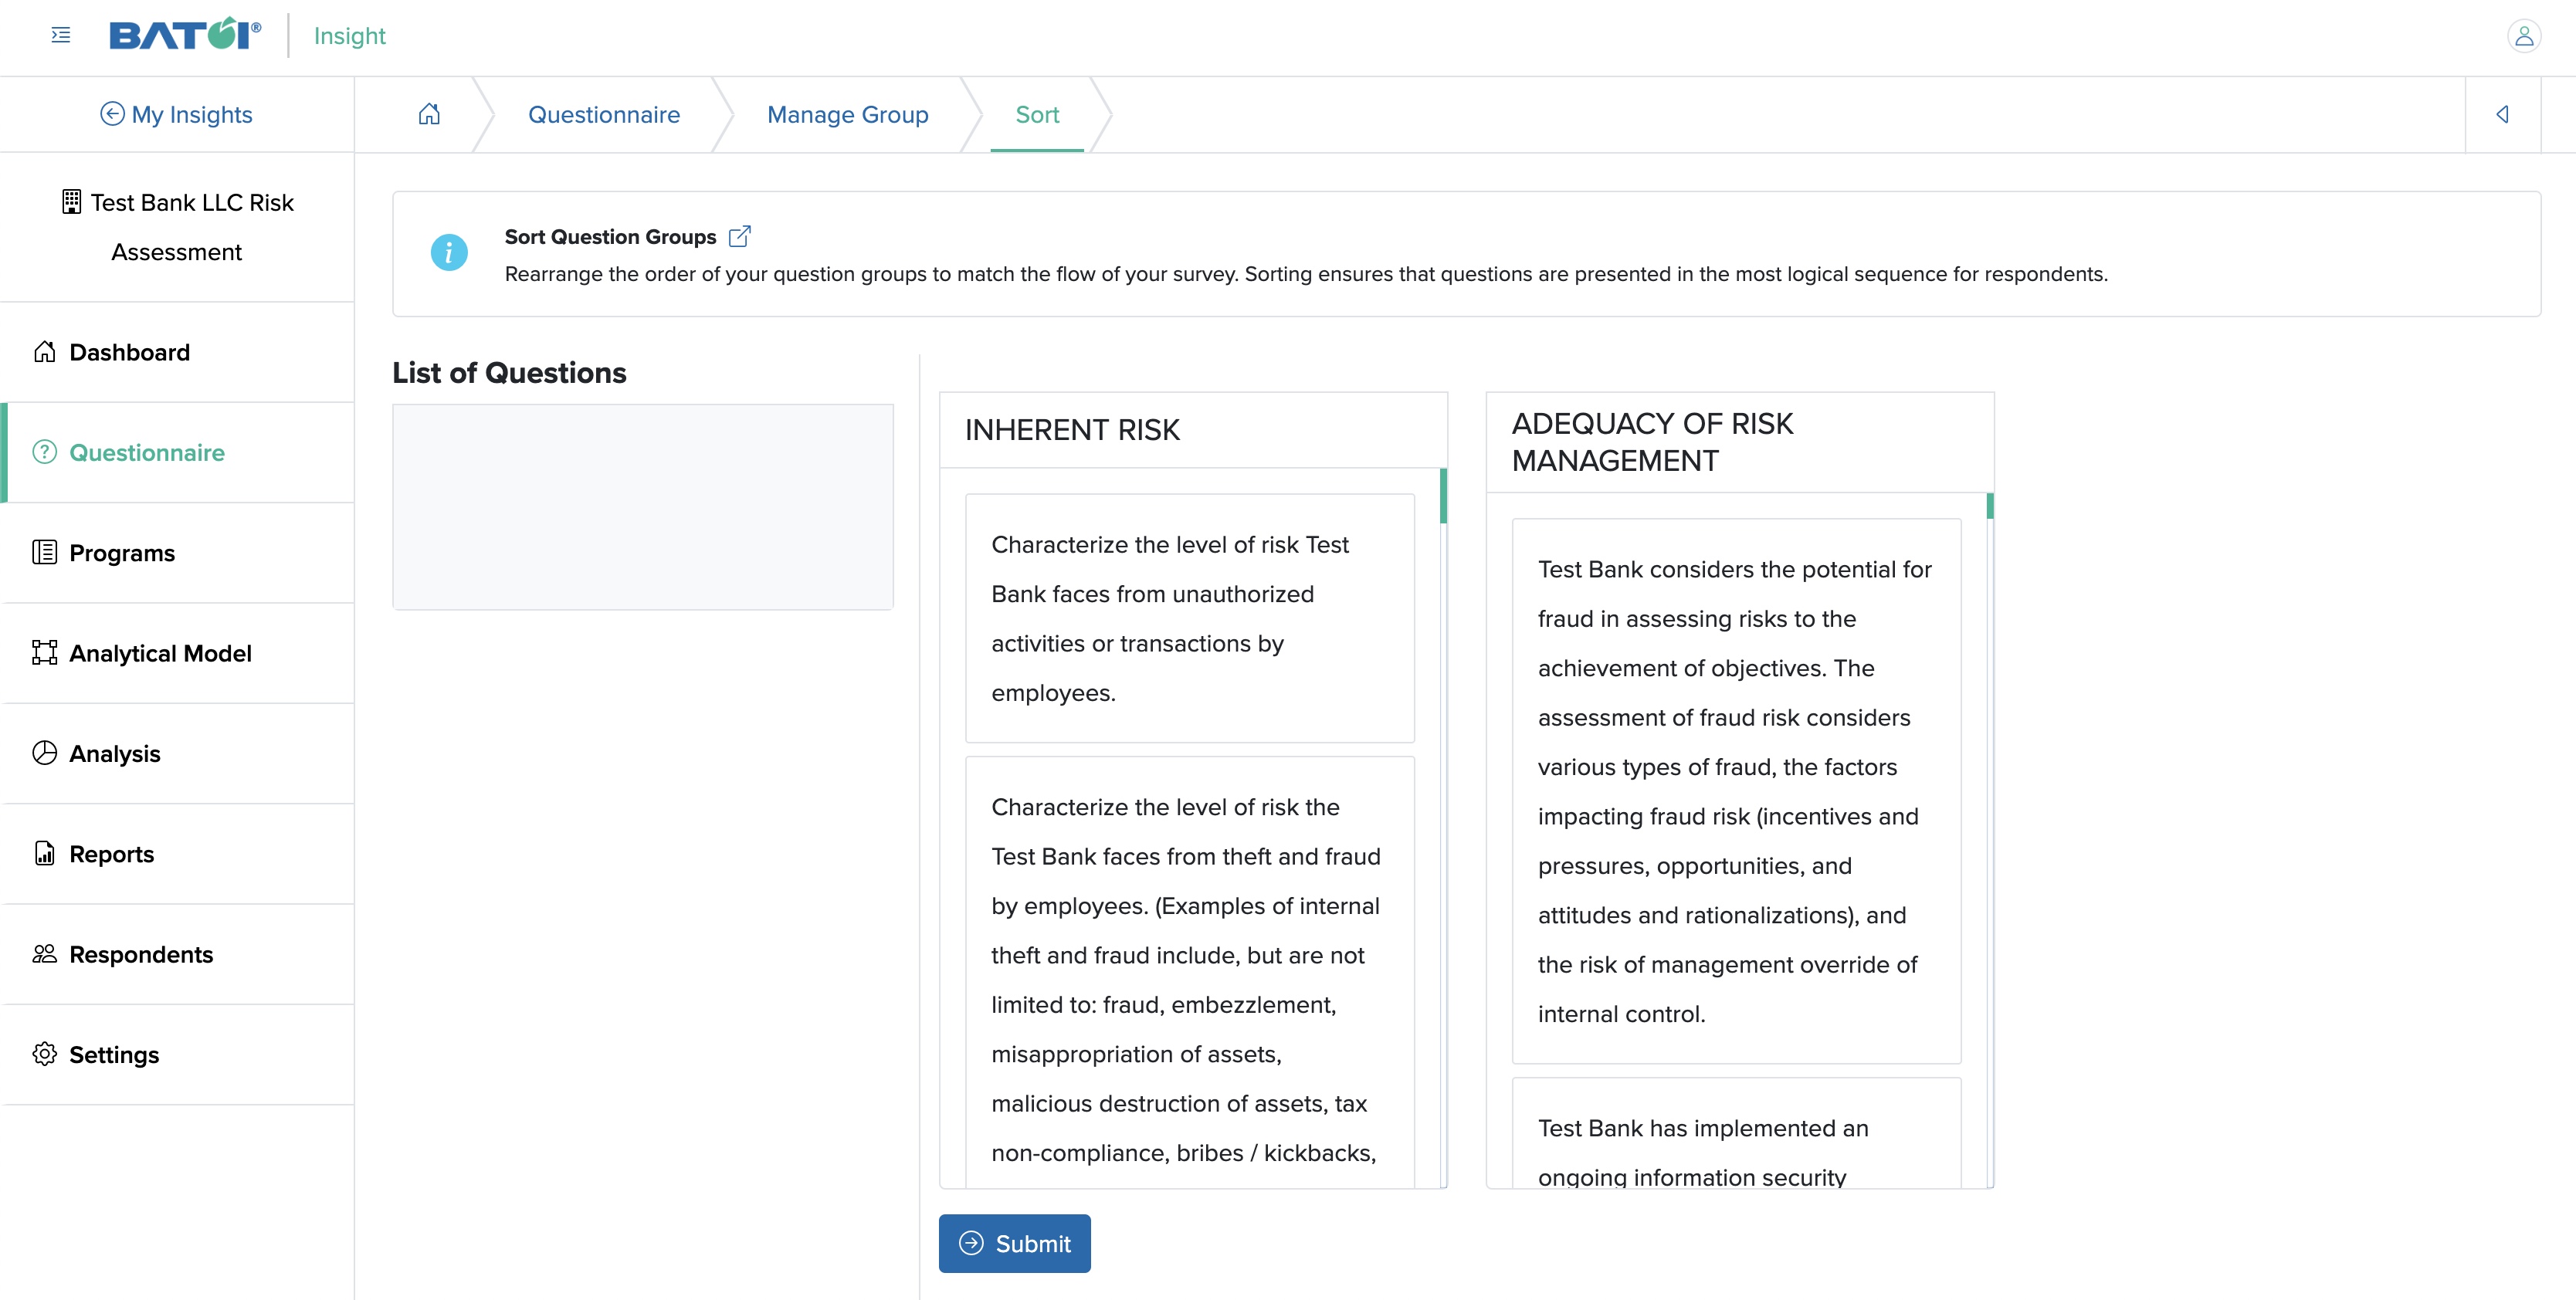Viewport: 2576px width, 1300px height.
Task: Click the Insight product label
Action: (349, 36)
